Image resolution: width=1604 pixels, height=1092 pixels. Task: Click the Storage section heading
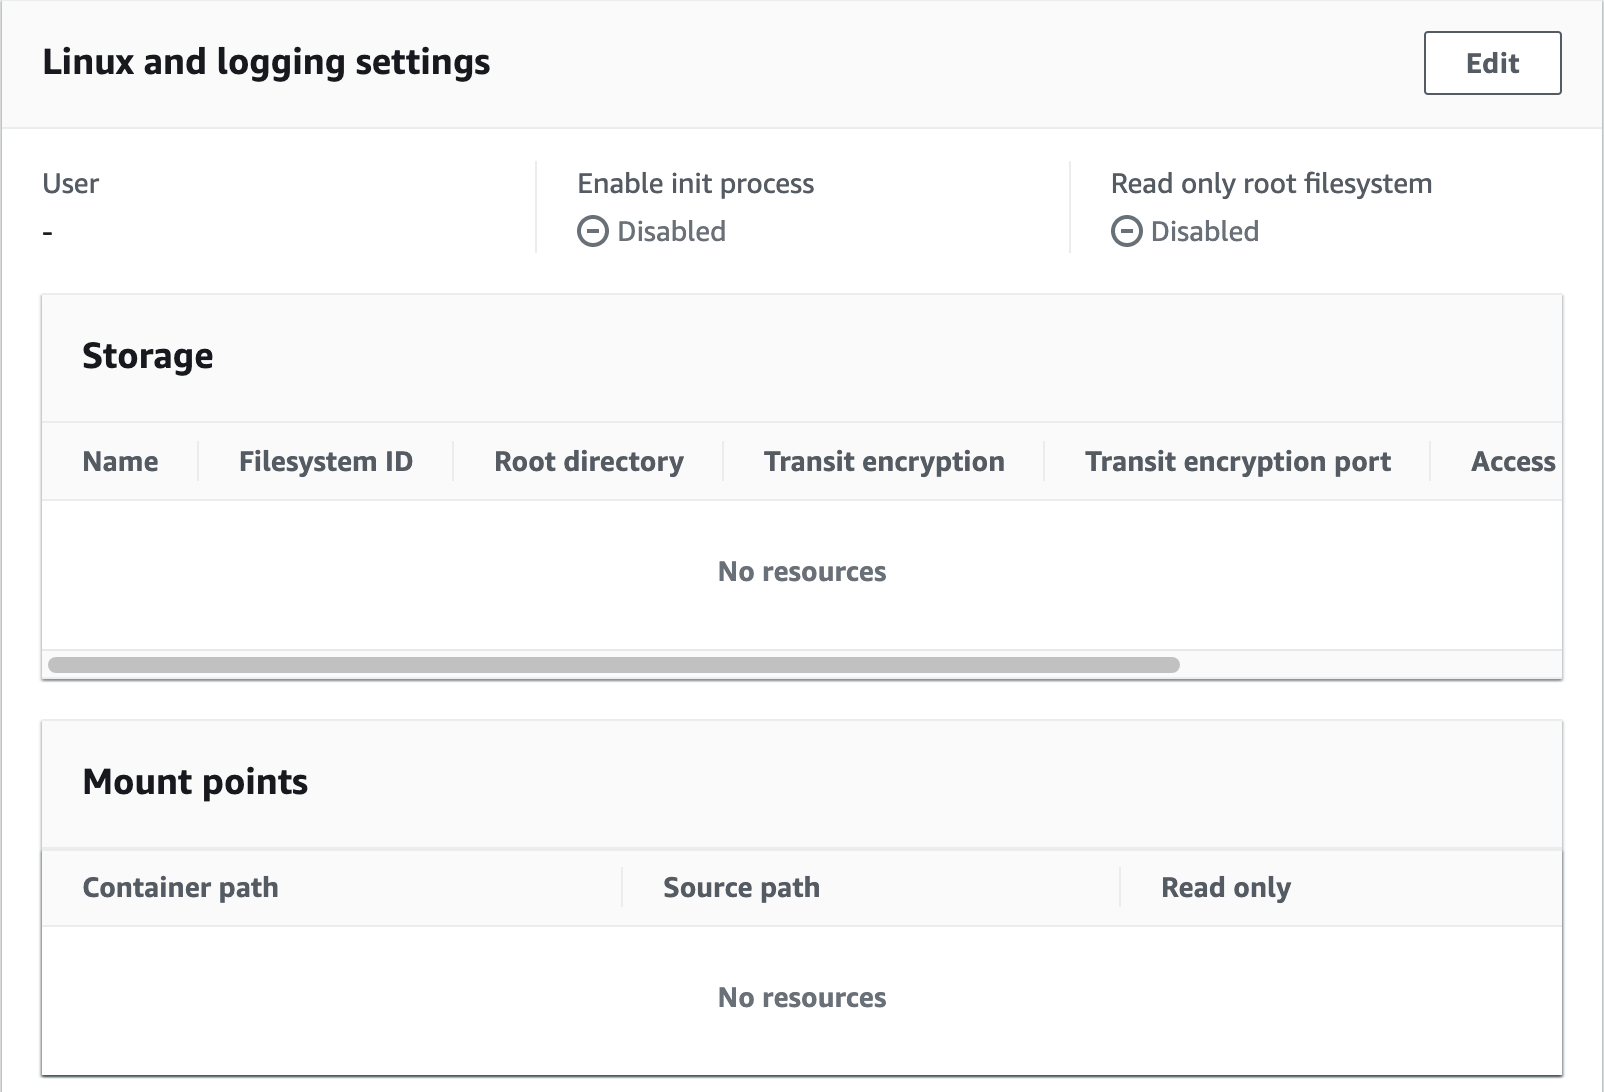[x=147, y=356]
